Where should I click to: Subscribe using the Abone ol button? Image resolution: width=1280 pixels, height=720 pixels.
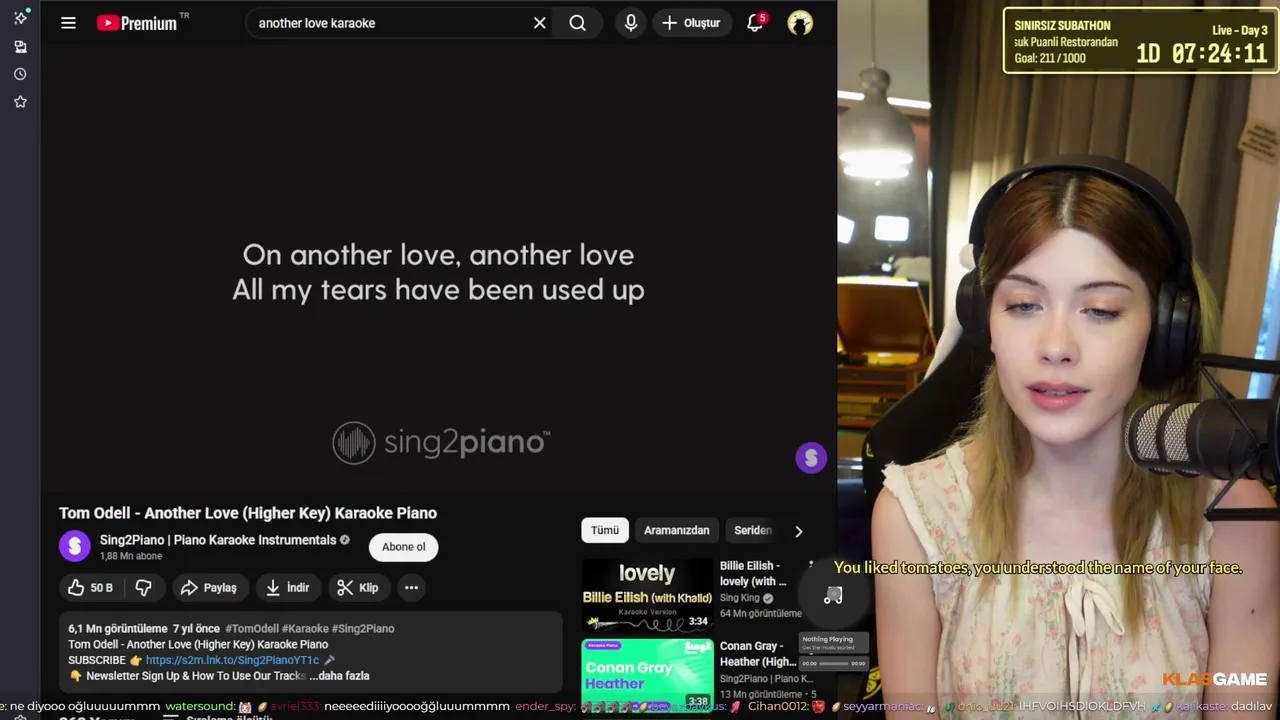tap(404, 547)
